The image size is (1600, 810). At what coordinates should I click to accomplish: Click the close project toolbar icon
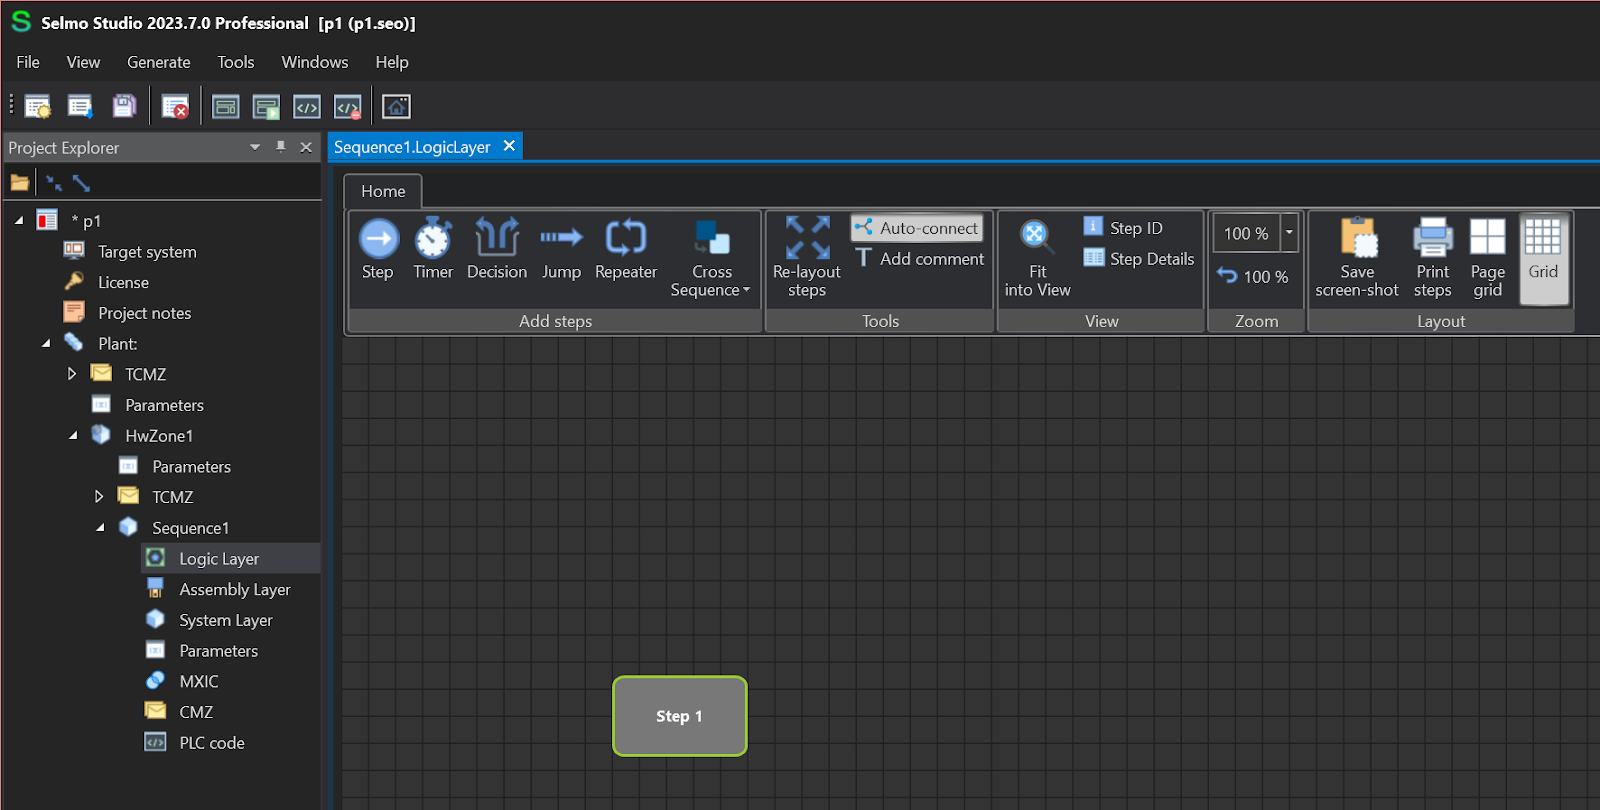[x=175, y=106]
